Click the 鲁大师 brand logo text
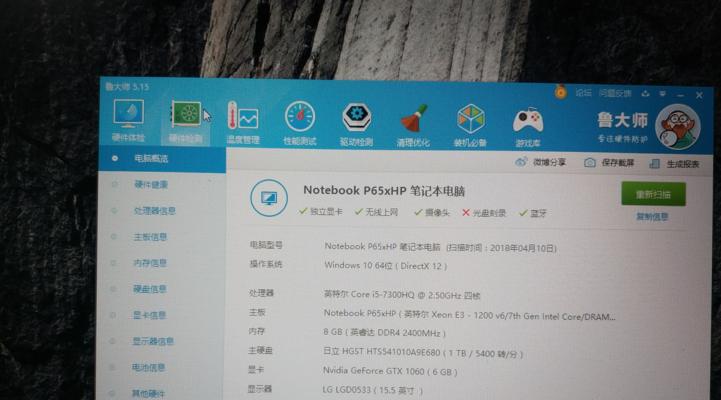721x400 pixels. pos(622,120)
